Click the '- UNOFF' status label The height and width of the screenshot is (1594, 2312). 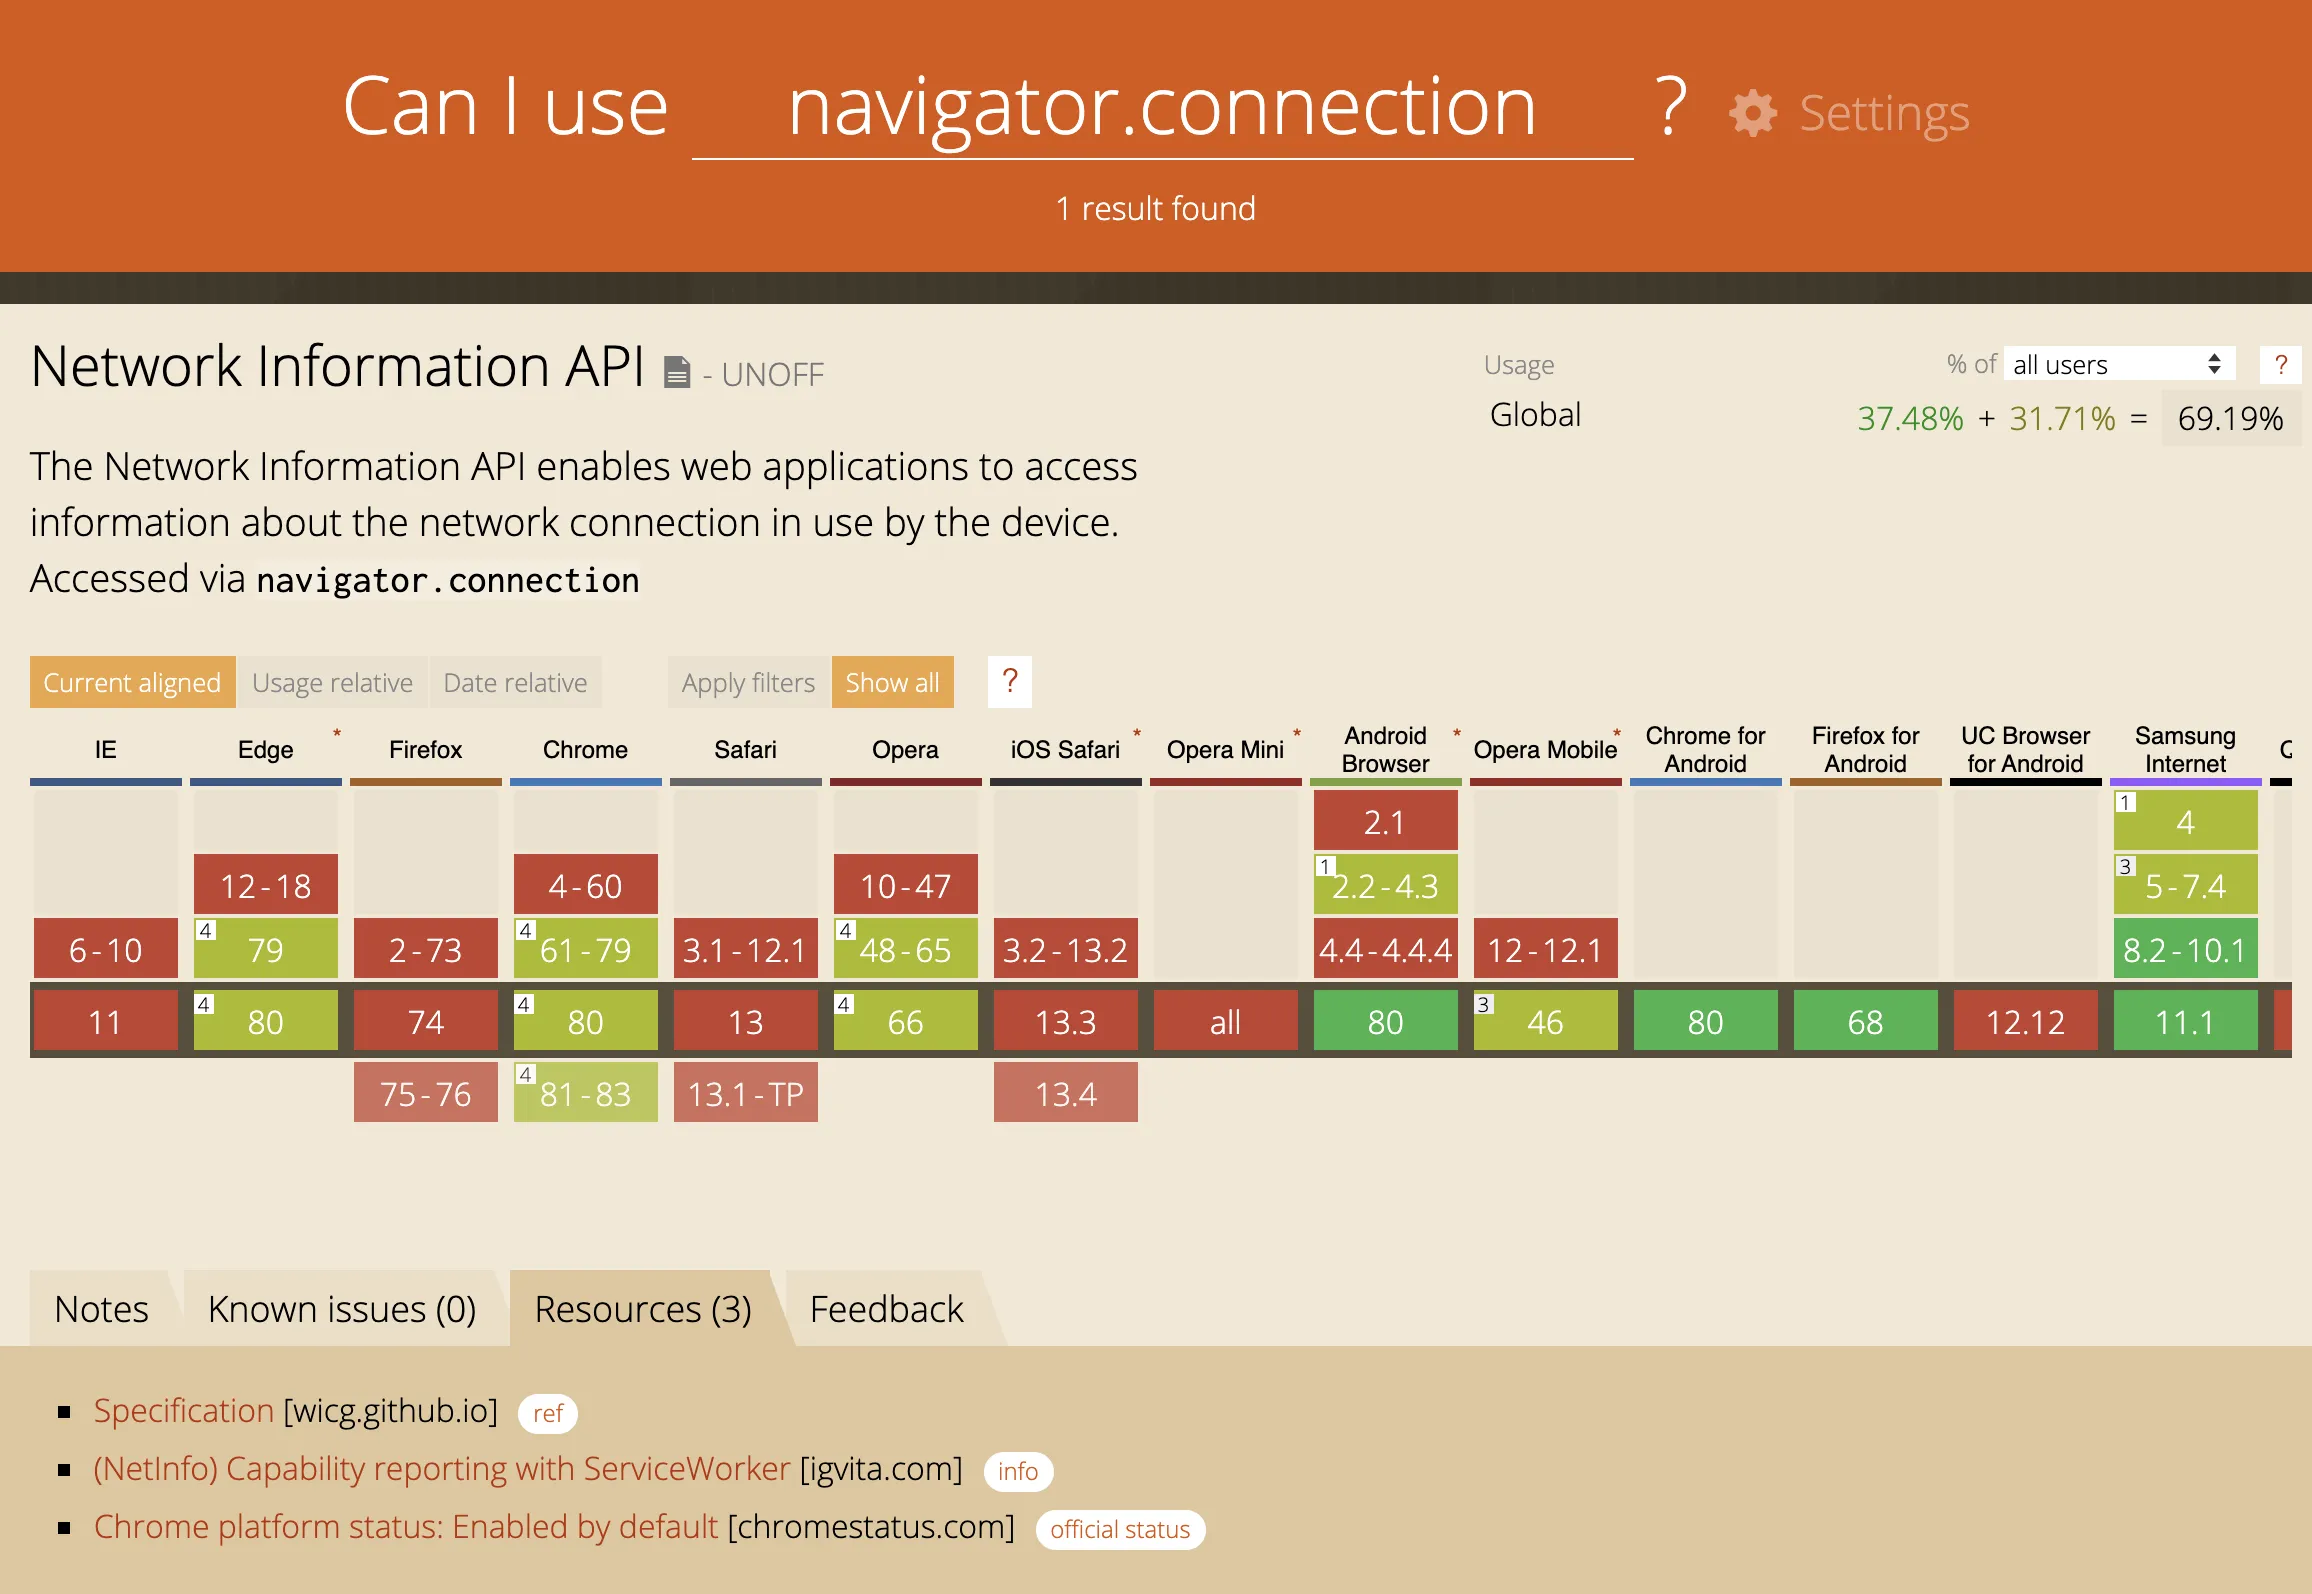[x=763, y=375]
